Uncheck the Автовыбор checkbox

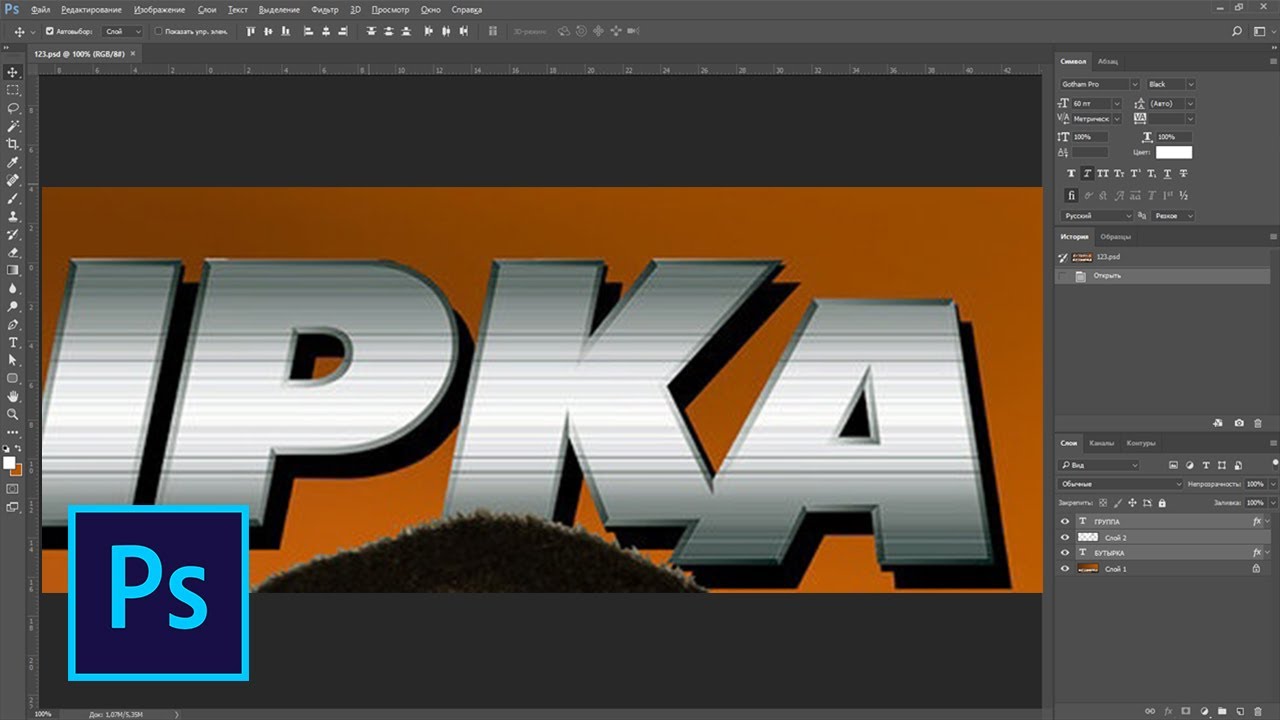click(x=50, y=31)
